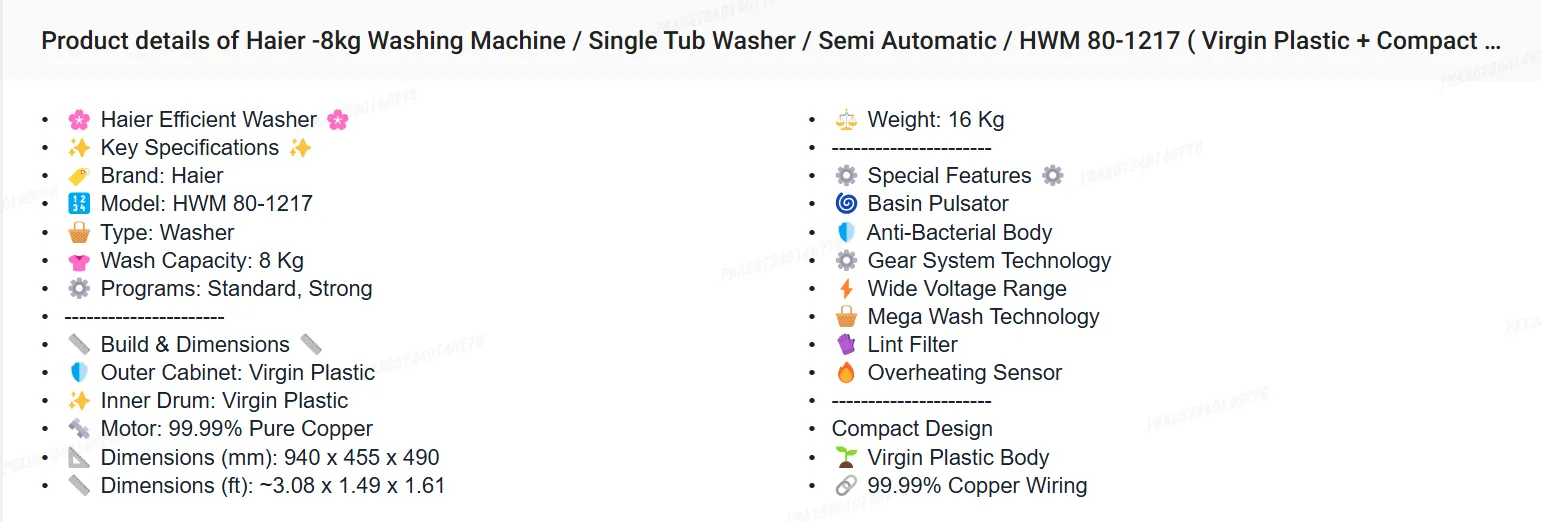Image resolution: width=1541 pixels, height=522 pixels.
Task: Click the shield icon next to Anti-Bacterial Body
Action: [x=846, y=233]
